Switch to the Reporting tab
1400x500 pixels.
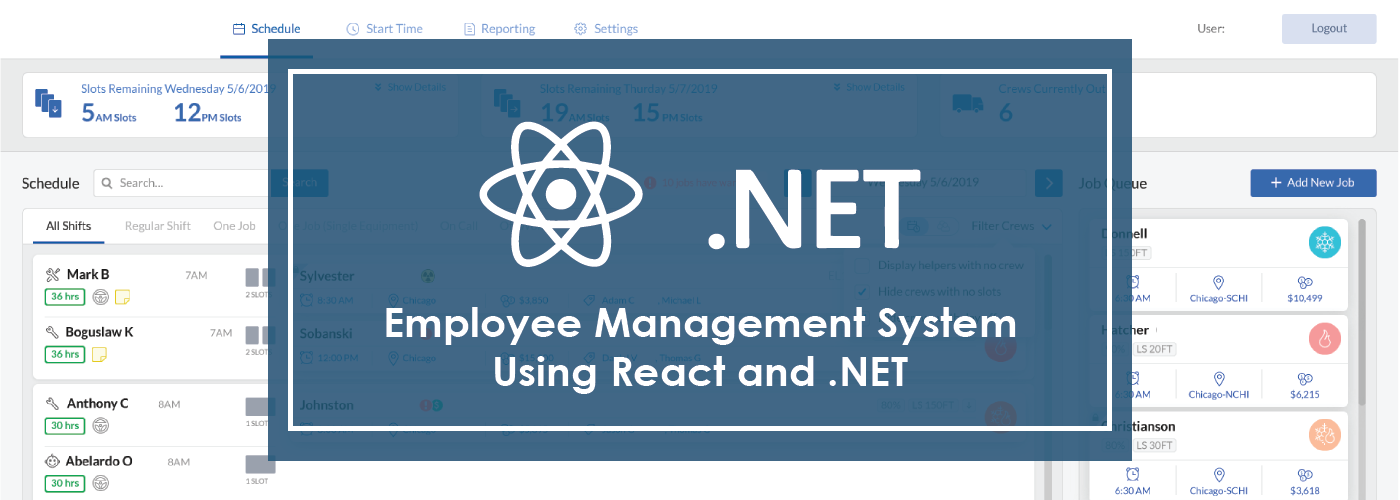click(x=499, y=29)
